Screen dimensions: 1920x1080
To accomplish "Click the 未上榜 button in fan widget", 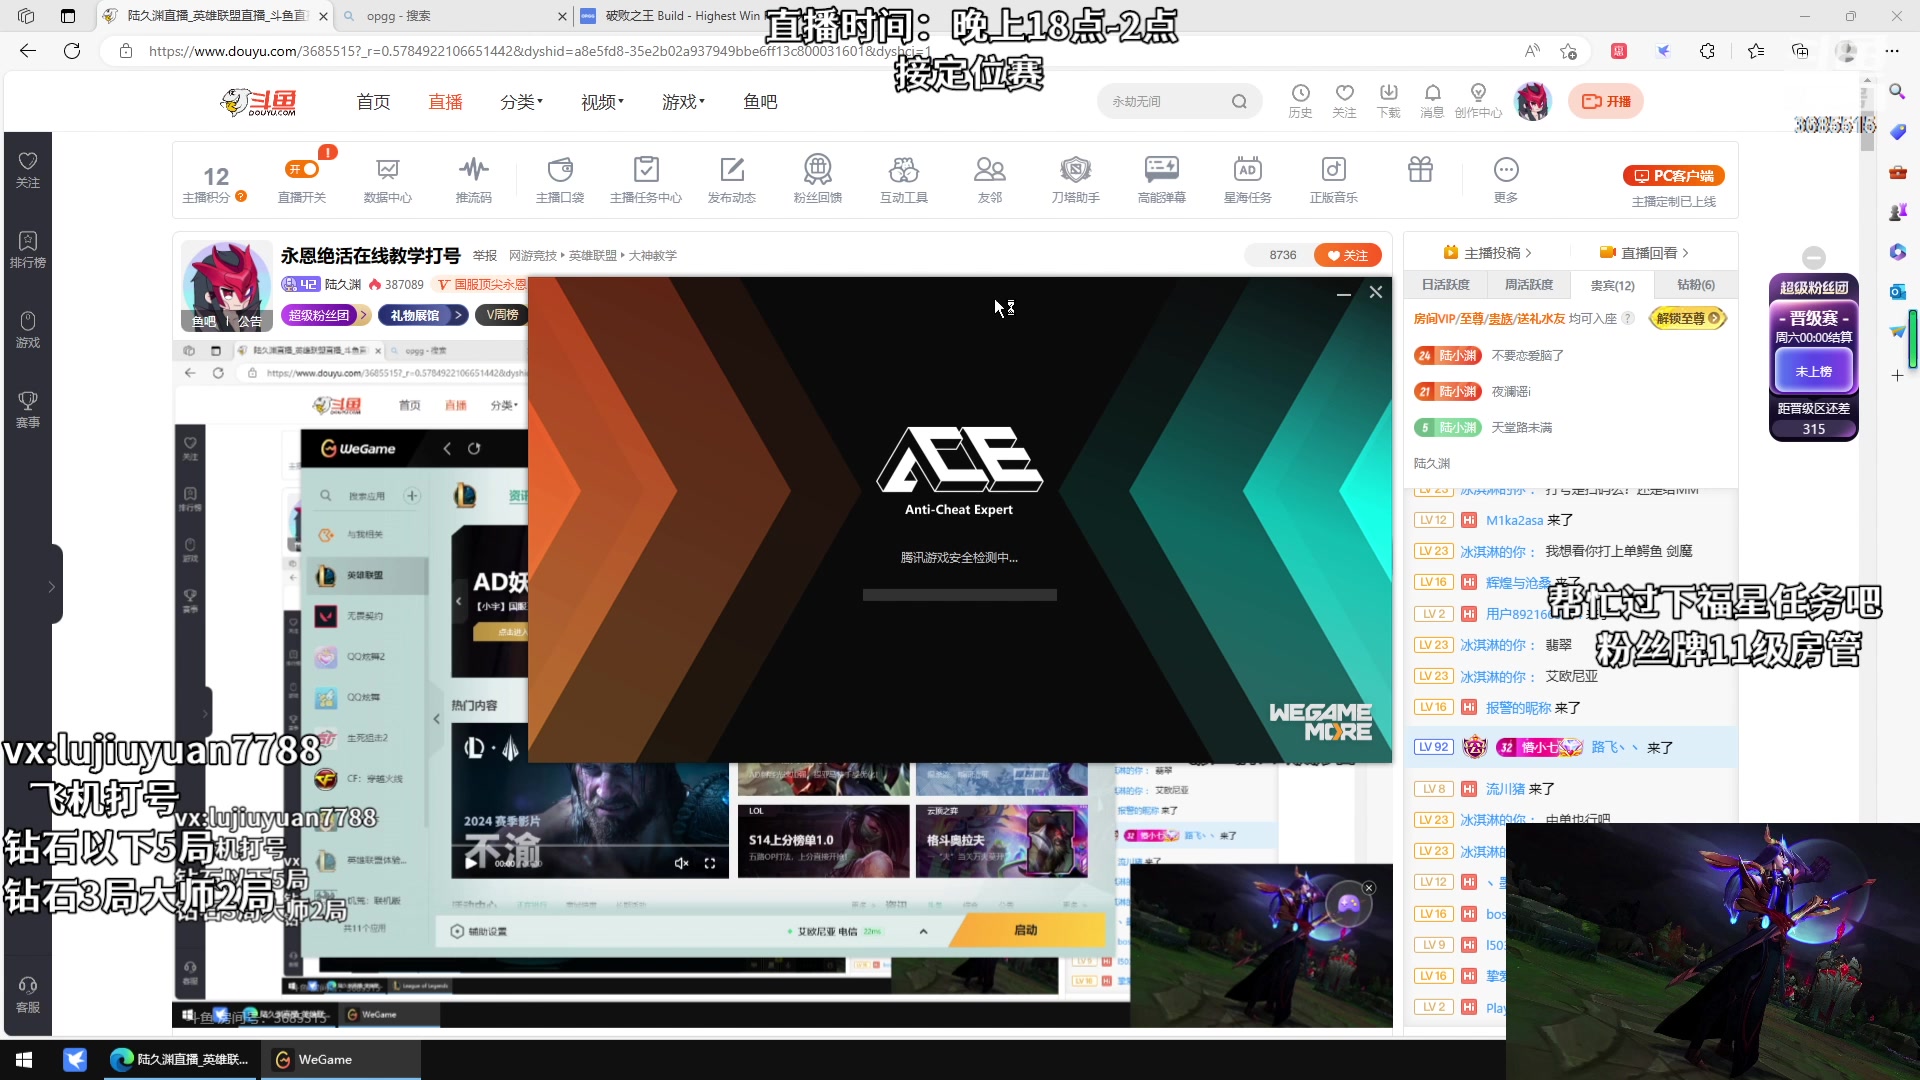I will [1814, 371].
